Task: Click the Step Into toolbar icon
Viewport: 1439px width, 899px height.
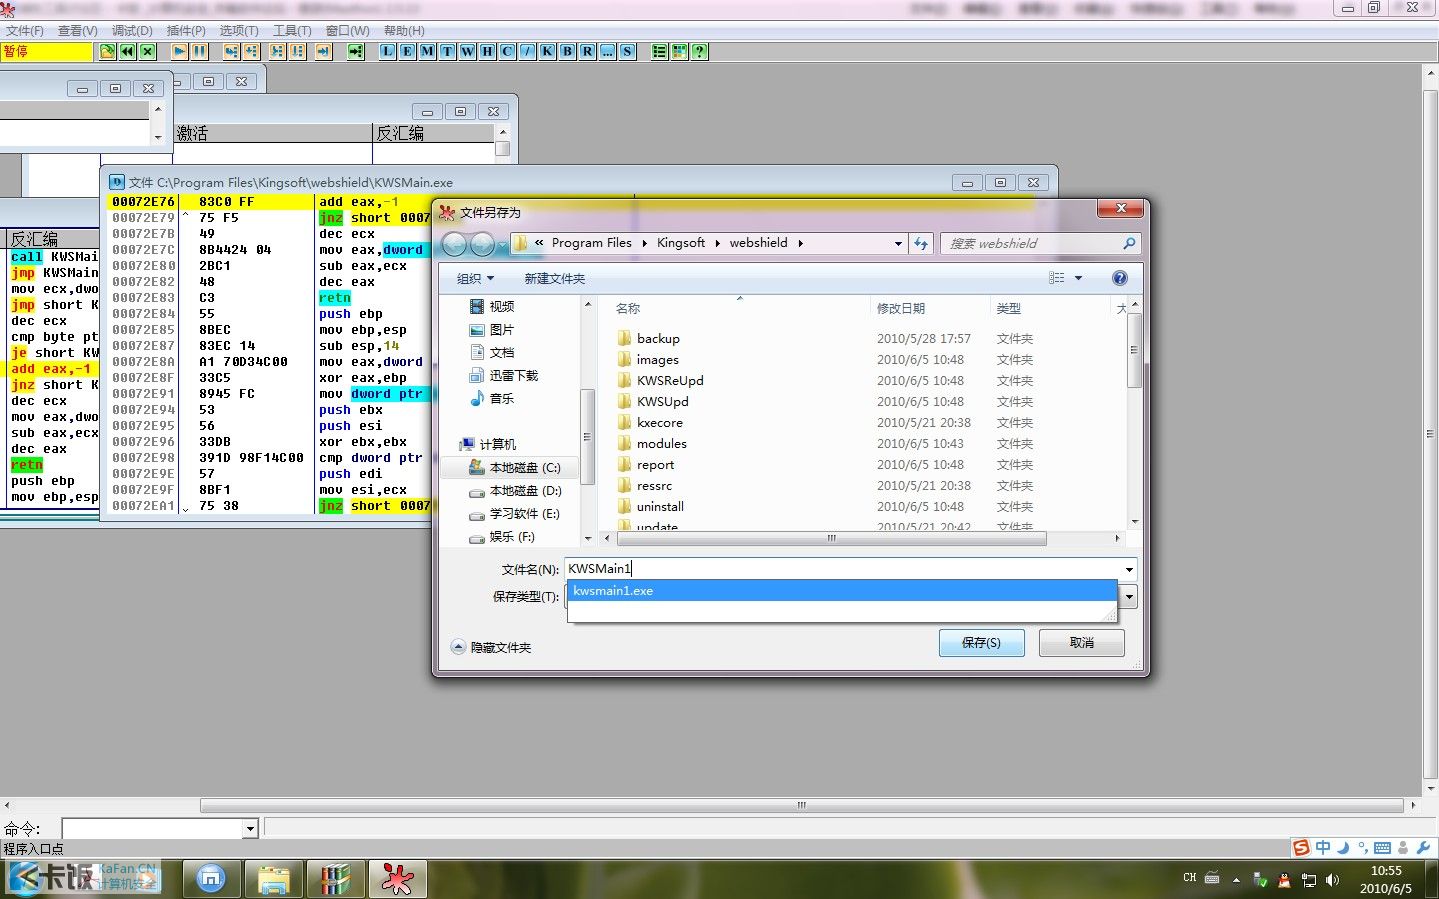Action: (x=231, y=51)
